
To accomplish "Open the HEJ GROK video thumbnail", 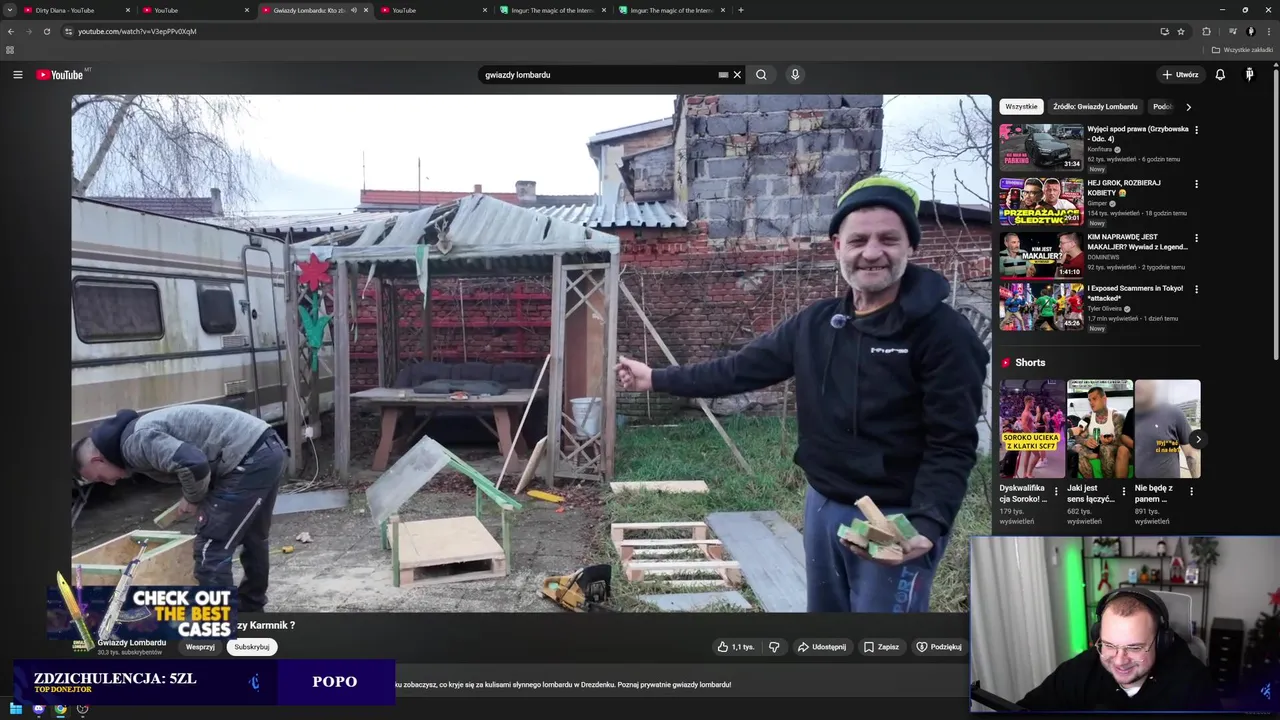I will tap(1041, 200).
